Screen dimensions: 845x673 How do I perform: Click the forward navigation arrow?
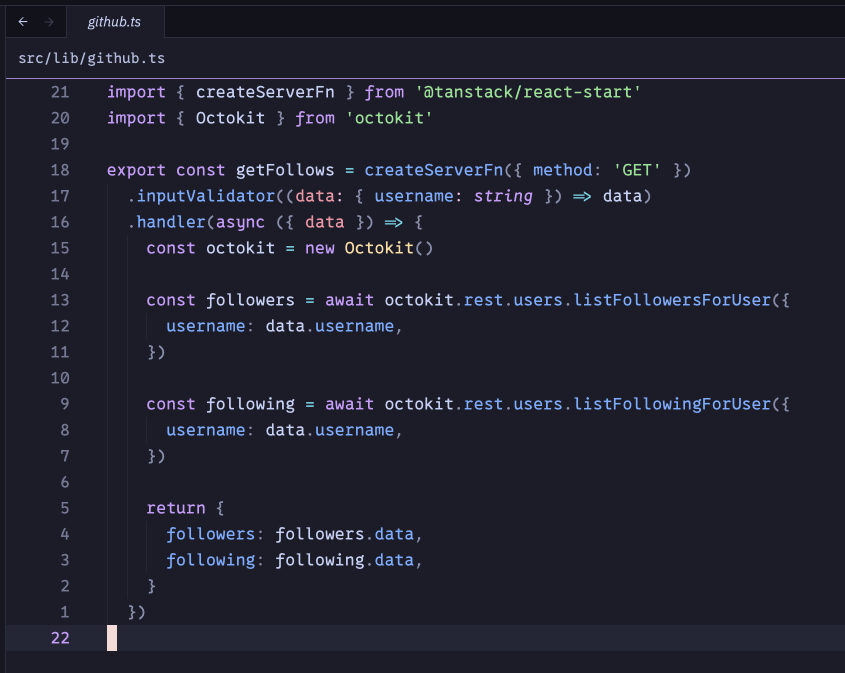[49, 21]
